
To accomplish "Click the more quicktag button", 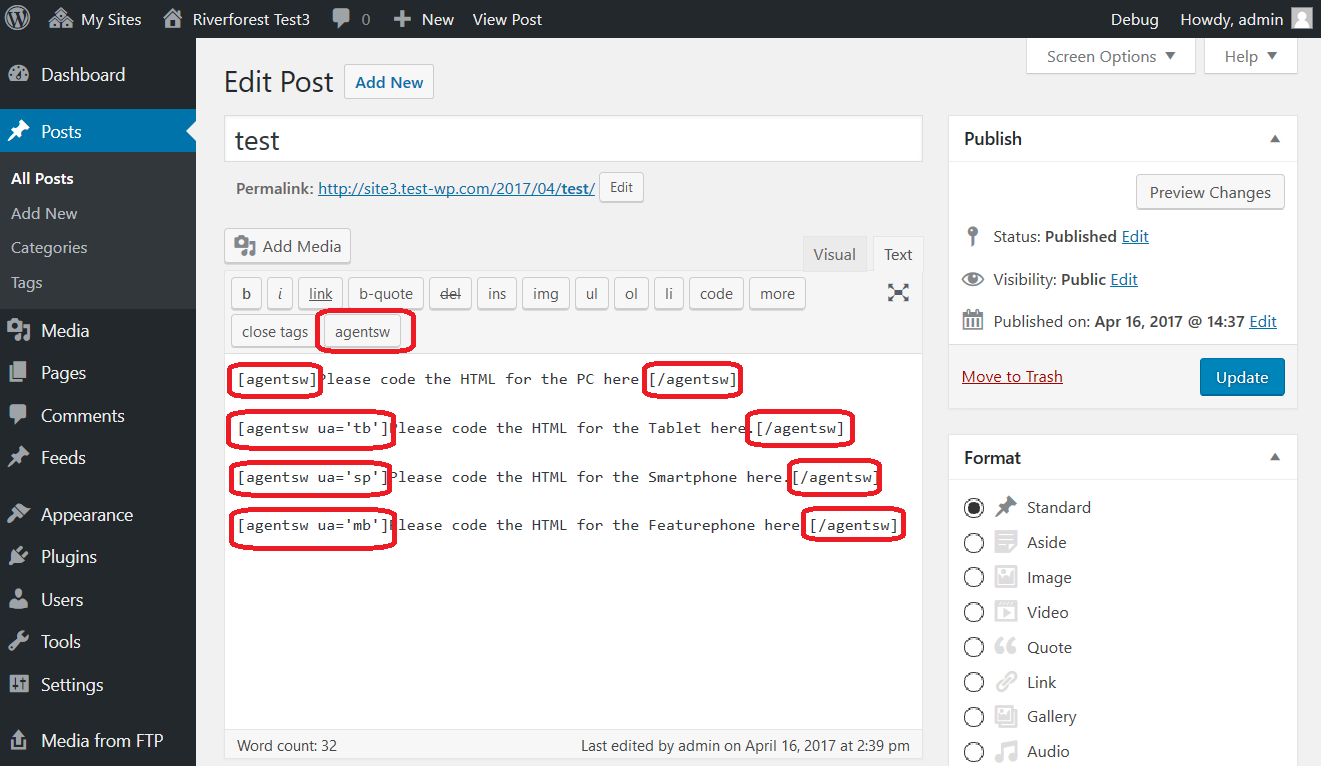I will 777,294.
